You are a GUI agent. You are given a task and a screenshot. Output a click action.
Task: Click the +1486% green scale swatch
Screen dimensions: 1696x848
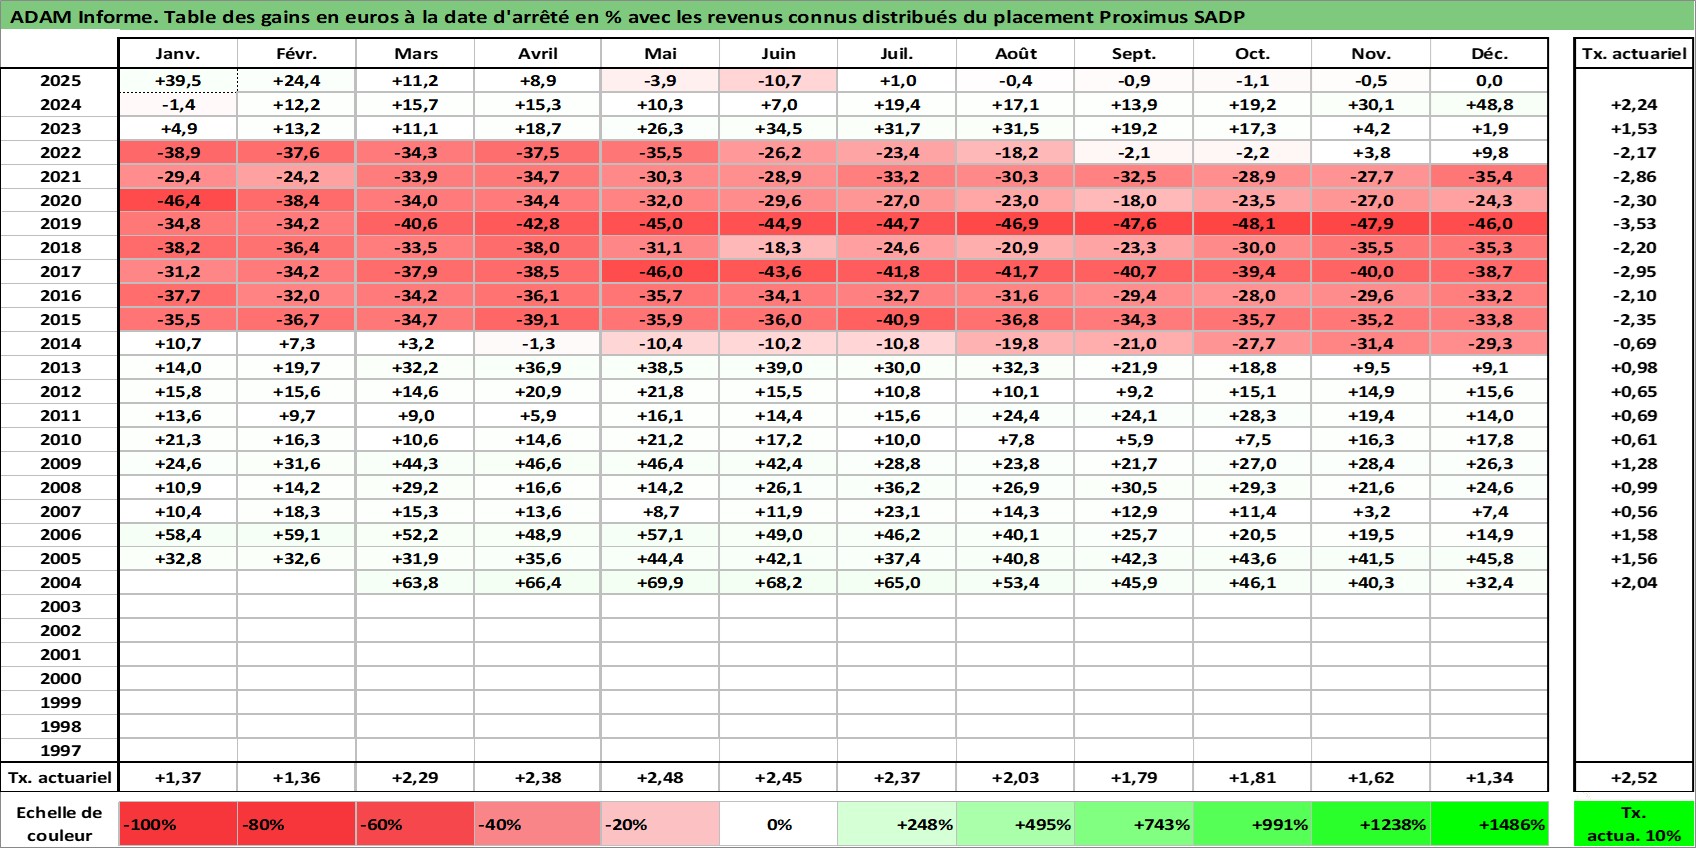pyautogui.click(x=1489, y=824)
